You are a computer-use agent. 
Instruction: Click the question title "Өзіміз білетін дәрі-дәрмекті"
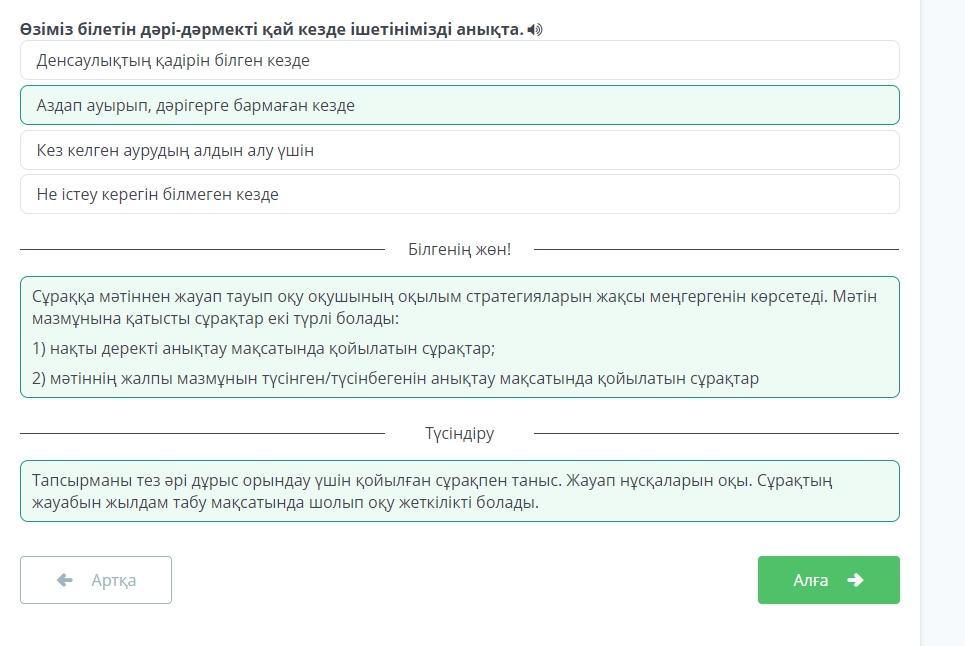[x=272, y=30]
